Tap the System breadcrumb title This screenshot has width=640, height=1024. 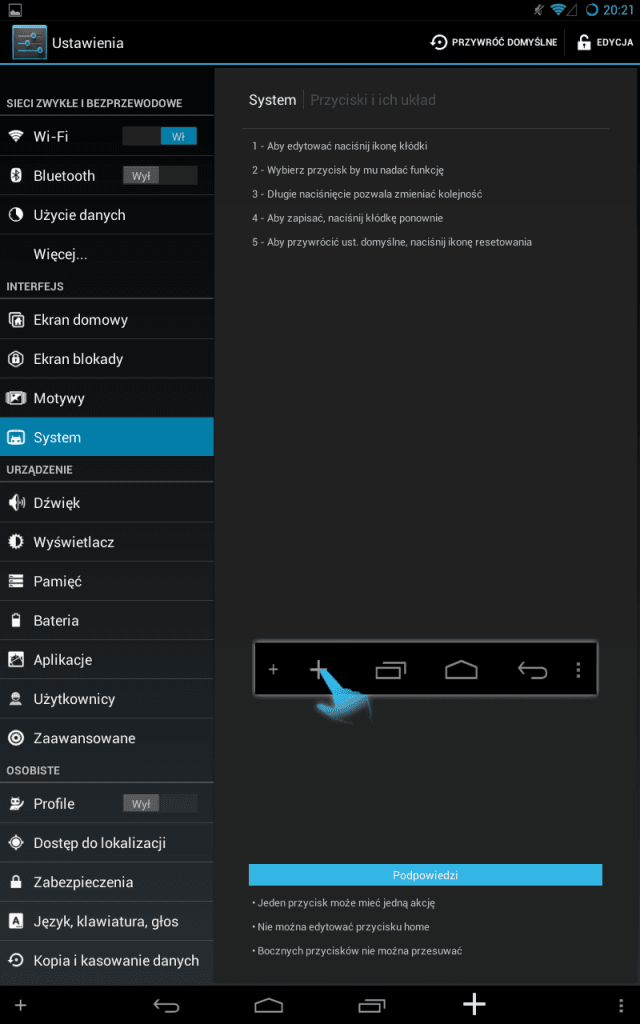tap(272, 100)
